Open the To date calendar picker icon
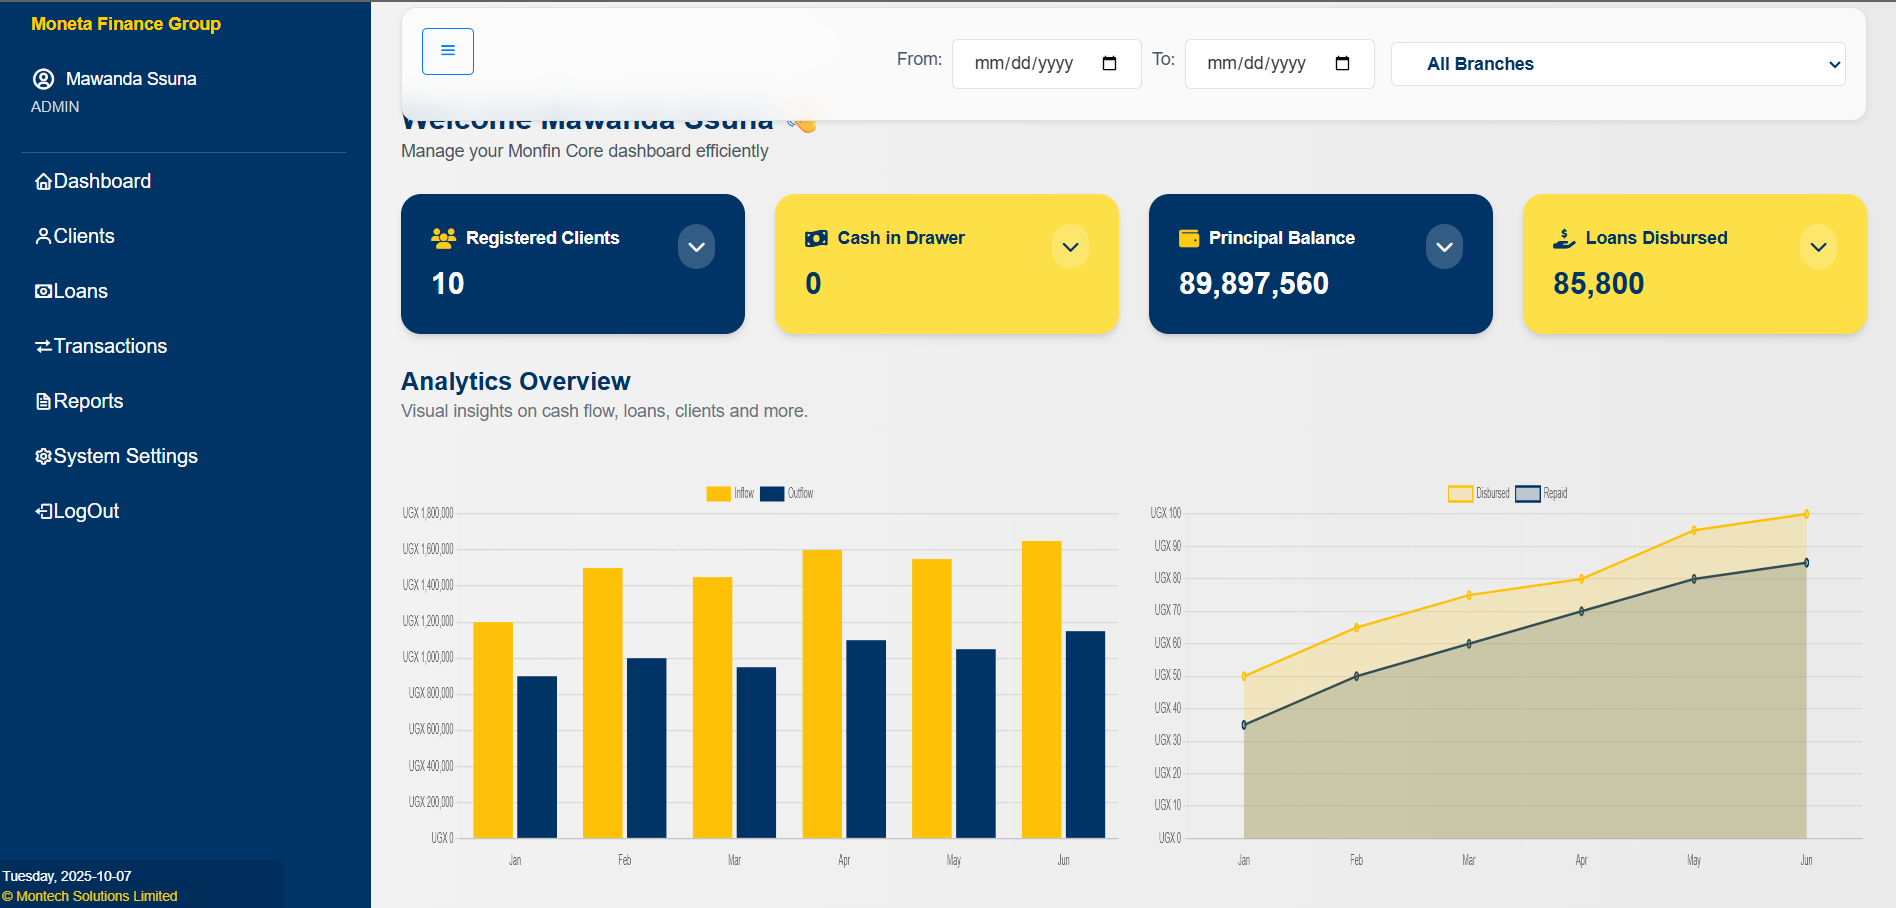The height and width of the screenshot is (908, 1896). click(x=1342, y=64)
